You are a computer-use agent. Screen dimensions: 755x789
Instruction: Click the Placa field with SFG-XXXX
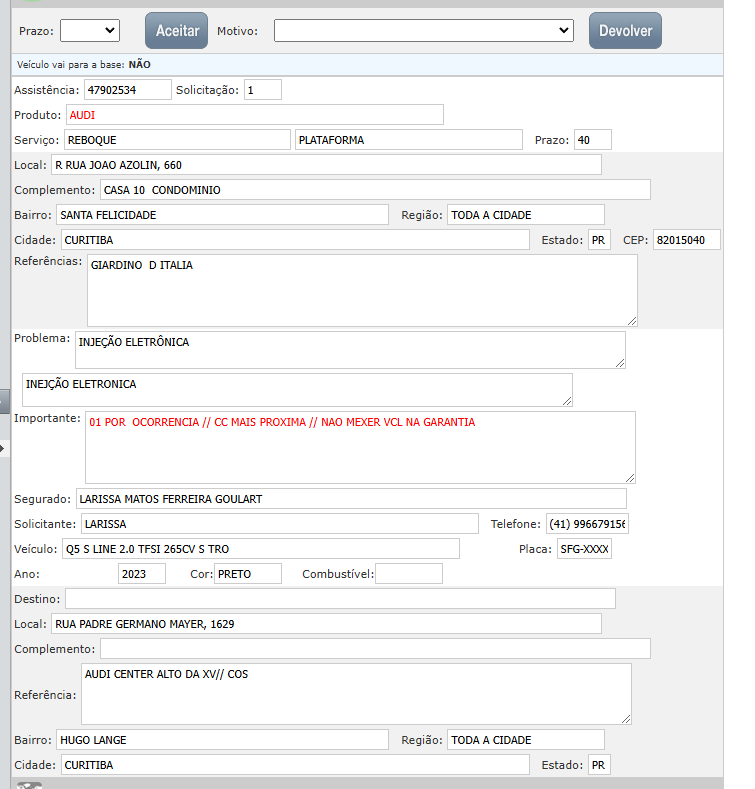coord(584,549)
